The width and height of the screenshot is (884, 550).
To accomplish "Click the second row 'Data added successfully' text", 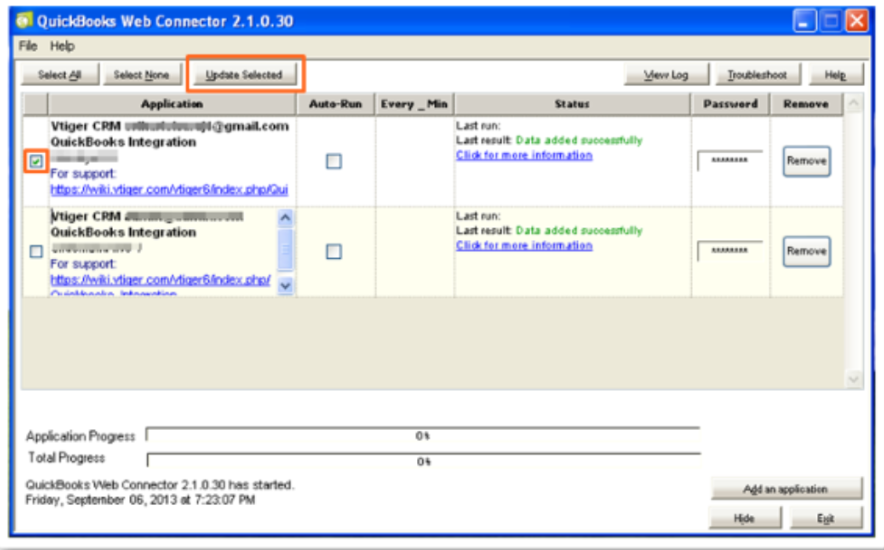I will click(579, 230).
